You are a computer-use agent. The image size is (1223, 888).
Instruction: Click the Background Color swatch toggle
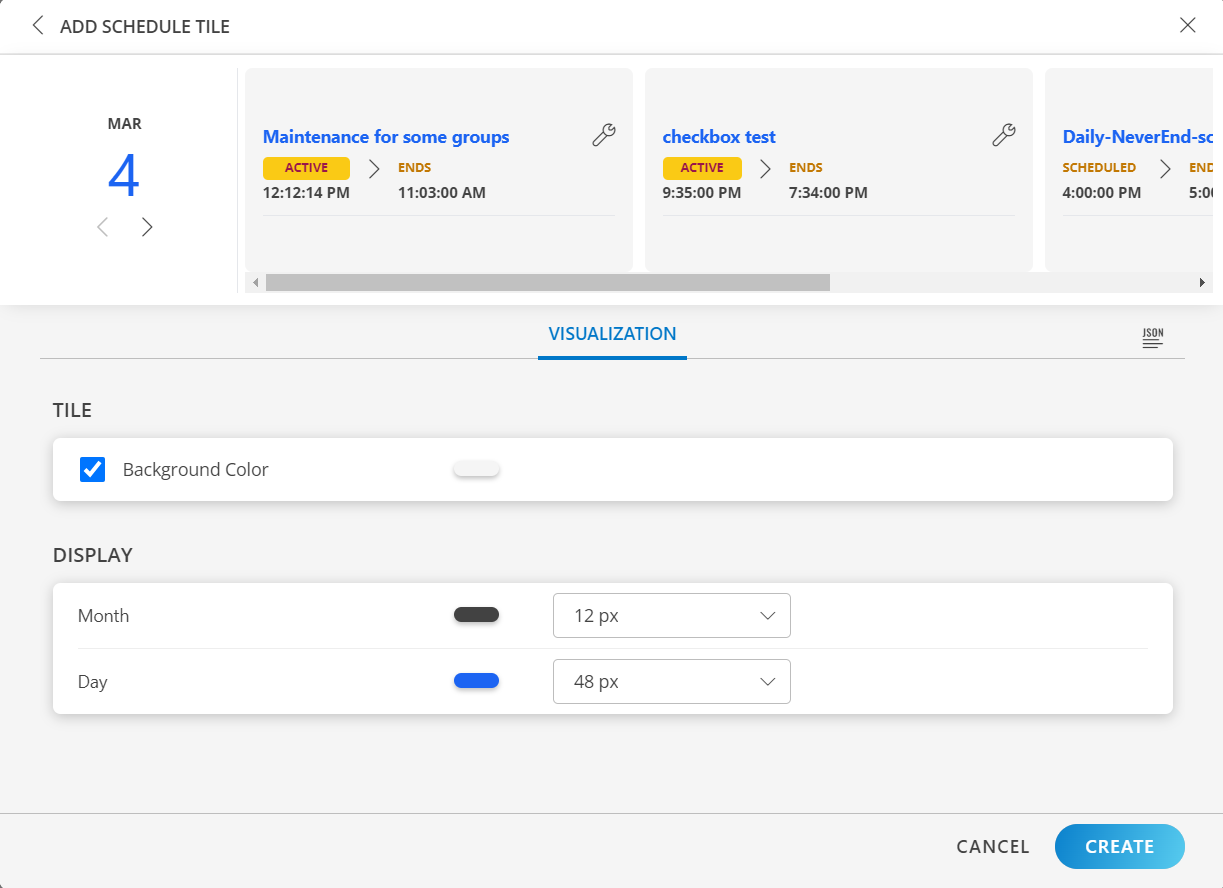coord(476,467)
